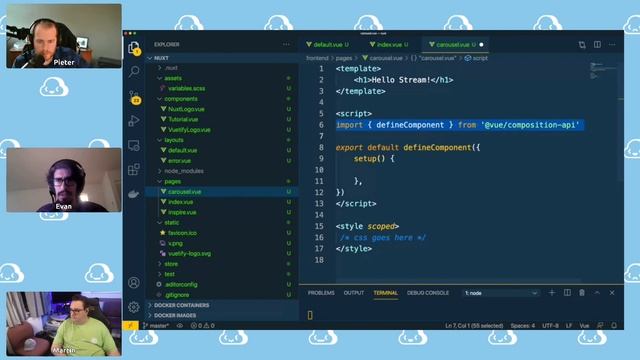640x360 pixels.
Task: Open error.vue in the explorer
Action: 179,161
